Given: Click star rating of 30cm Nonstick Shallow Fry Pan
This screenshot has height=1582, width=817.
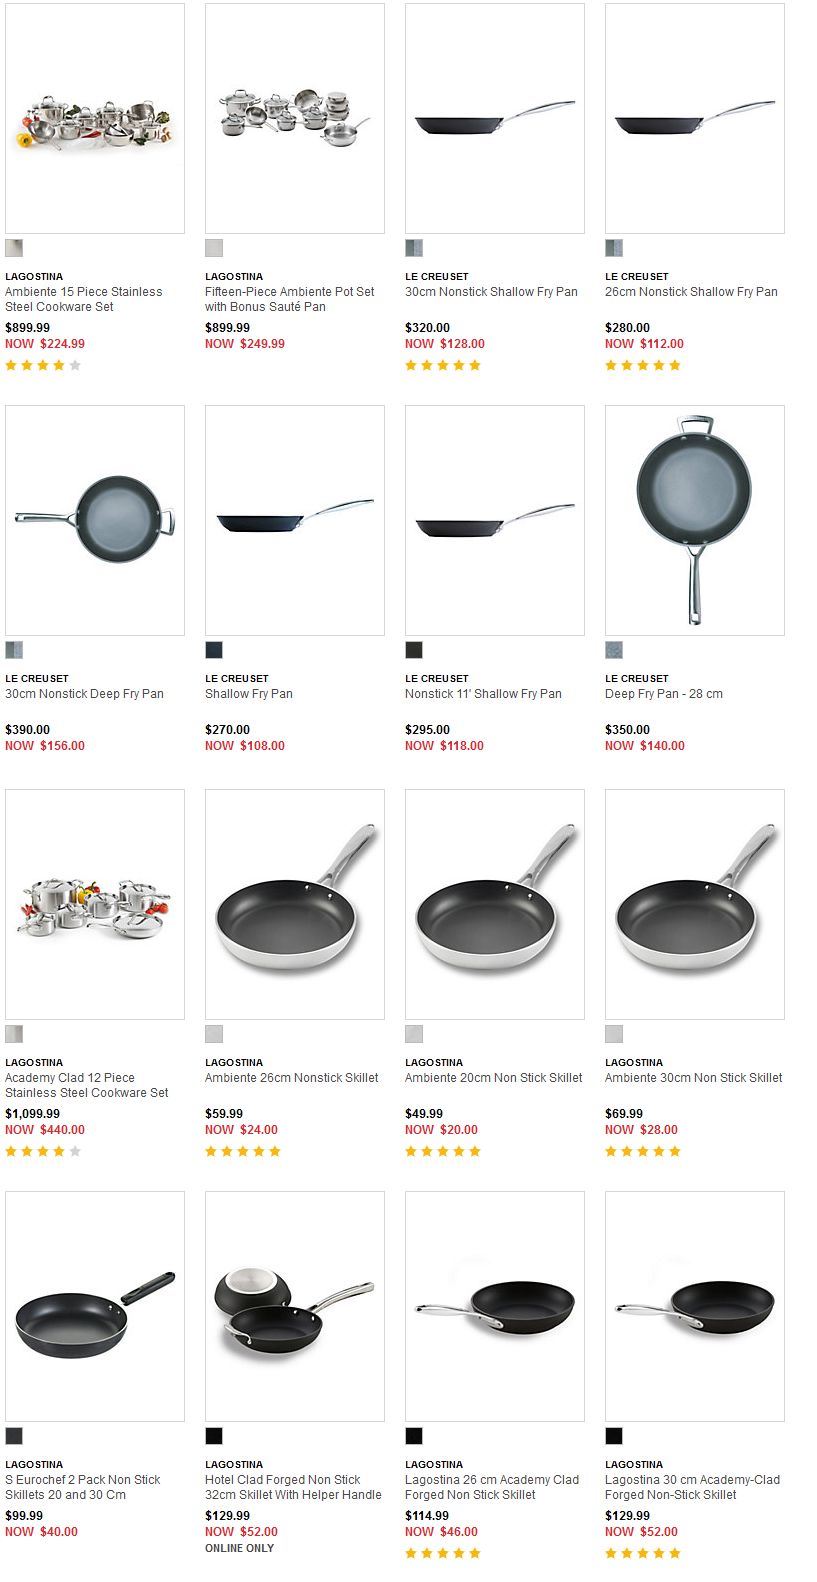Looking at the screenshot, I should [x=443, y=365].
